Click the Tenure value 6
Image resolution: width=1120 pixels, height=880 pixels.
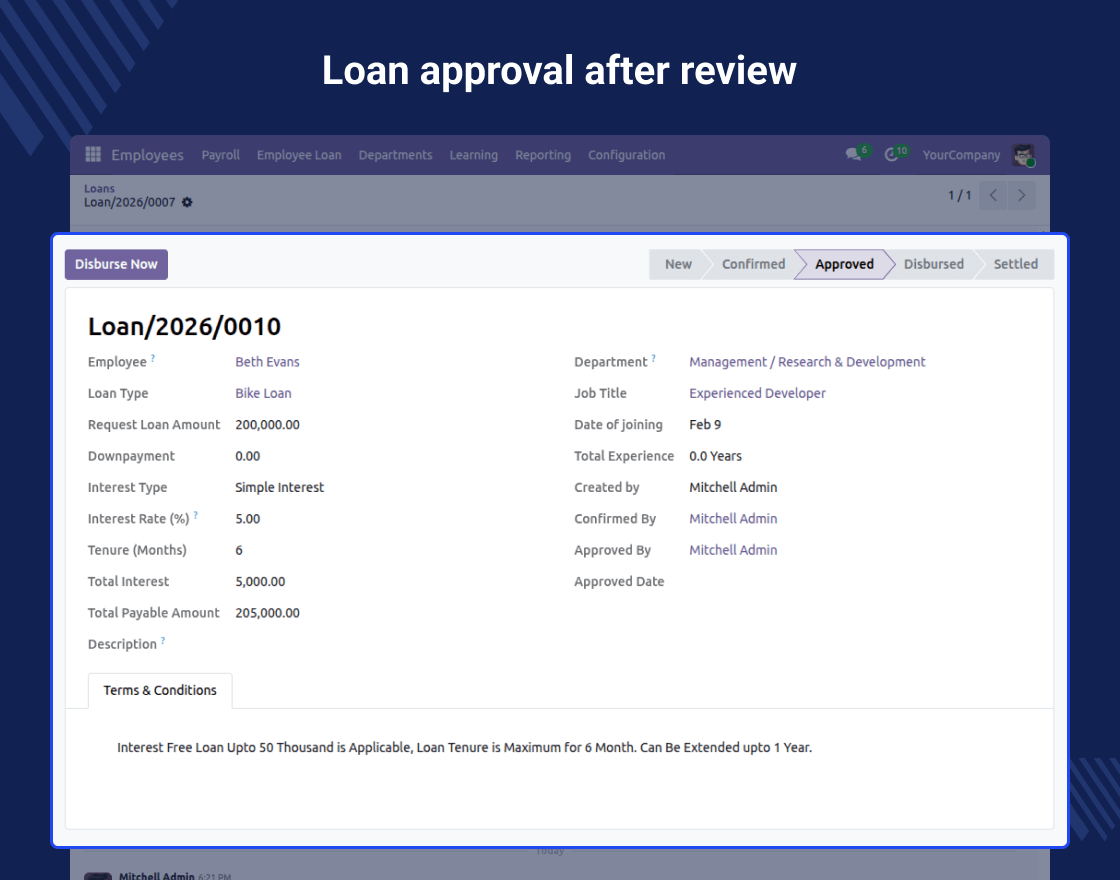click(239, 550)
